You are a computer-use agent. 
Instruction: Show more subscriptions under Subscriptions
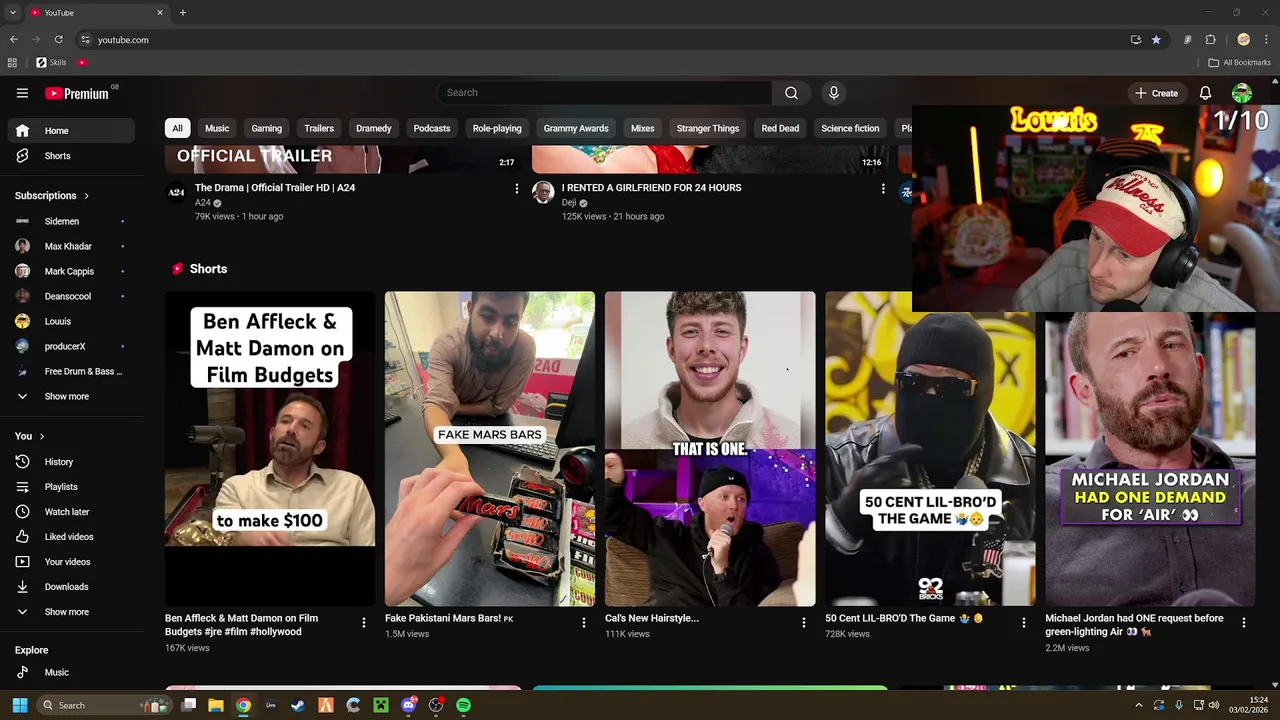coord(71,396)
